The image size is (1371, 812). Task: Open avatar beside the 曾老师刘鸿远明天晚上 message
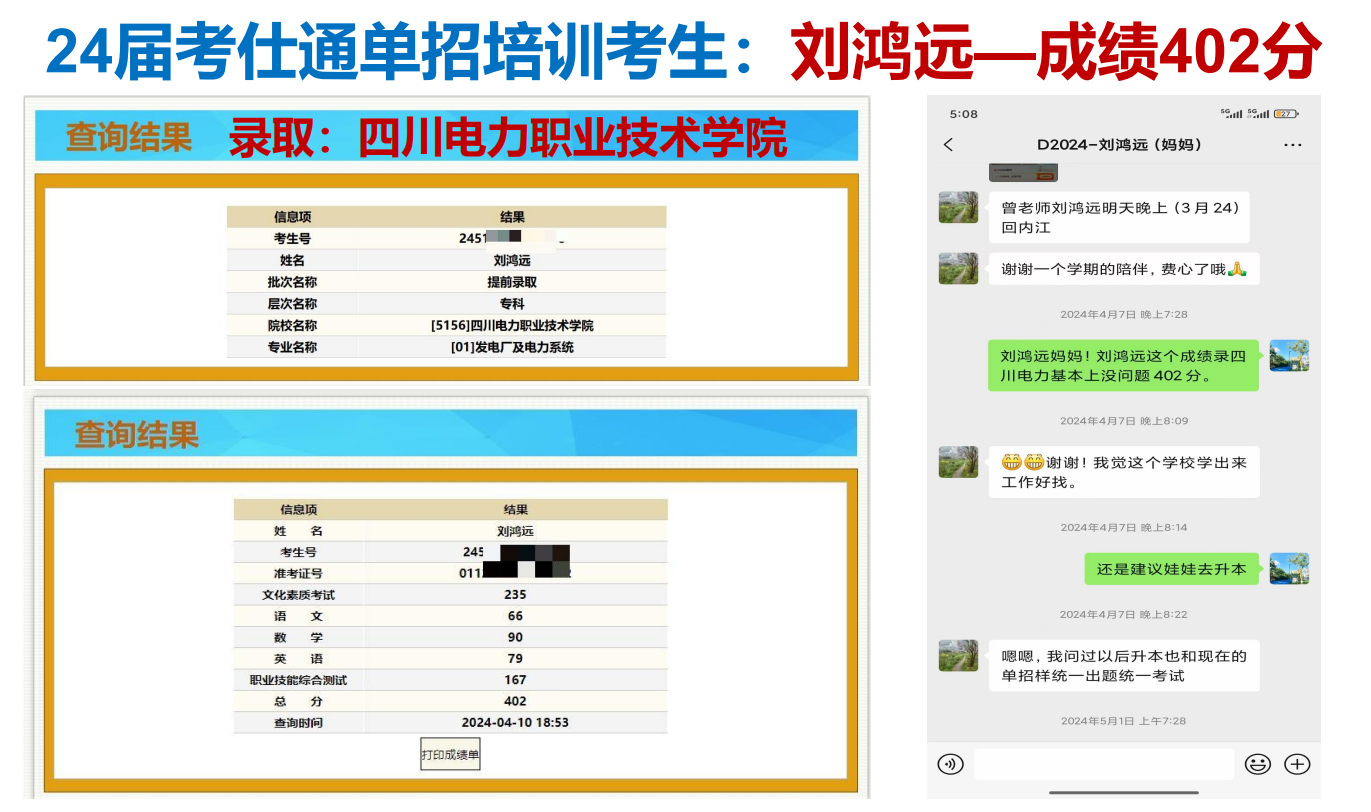pyautogui.click(x=958, y=207)
